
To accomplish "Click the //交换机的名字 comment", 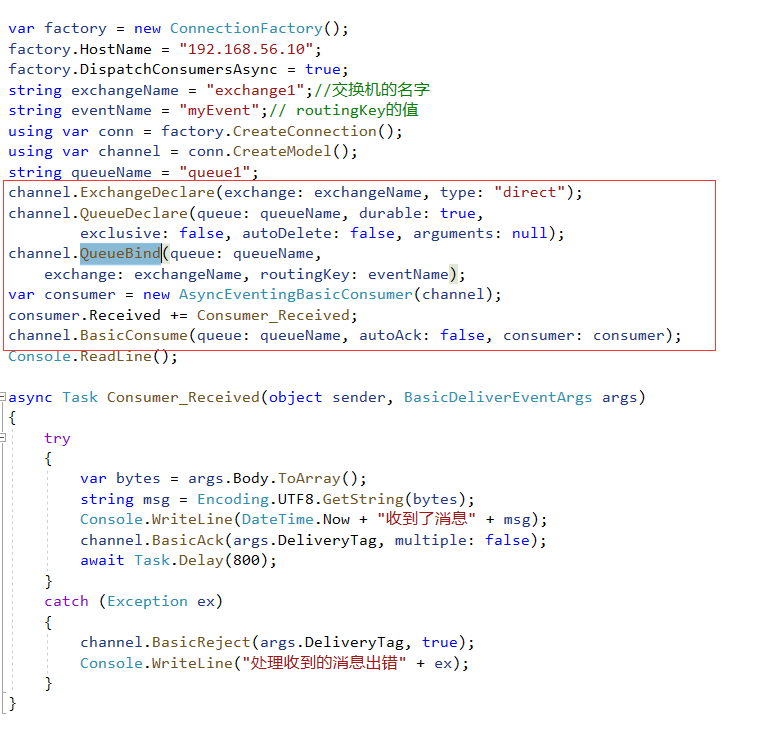I will click(372, 90).
